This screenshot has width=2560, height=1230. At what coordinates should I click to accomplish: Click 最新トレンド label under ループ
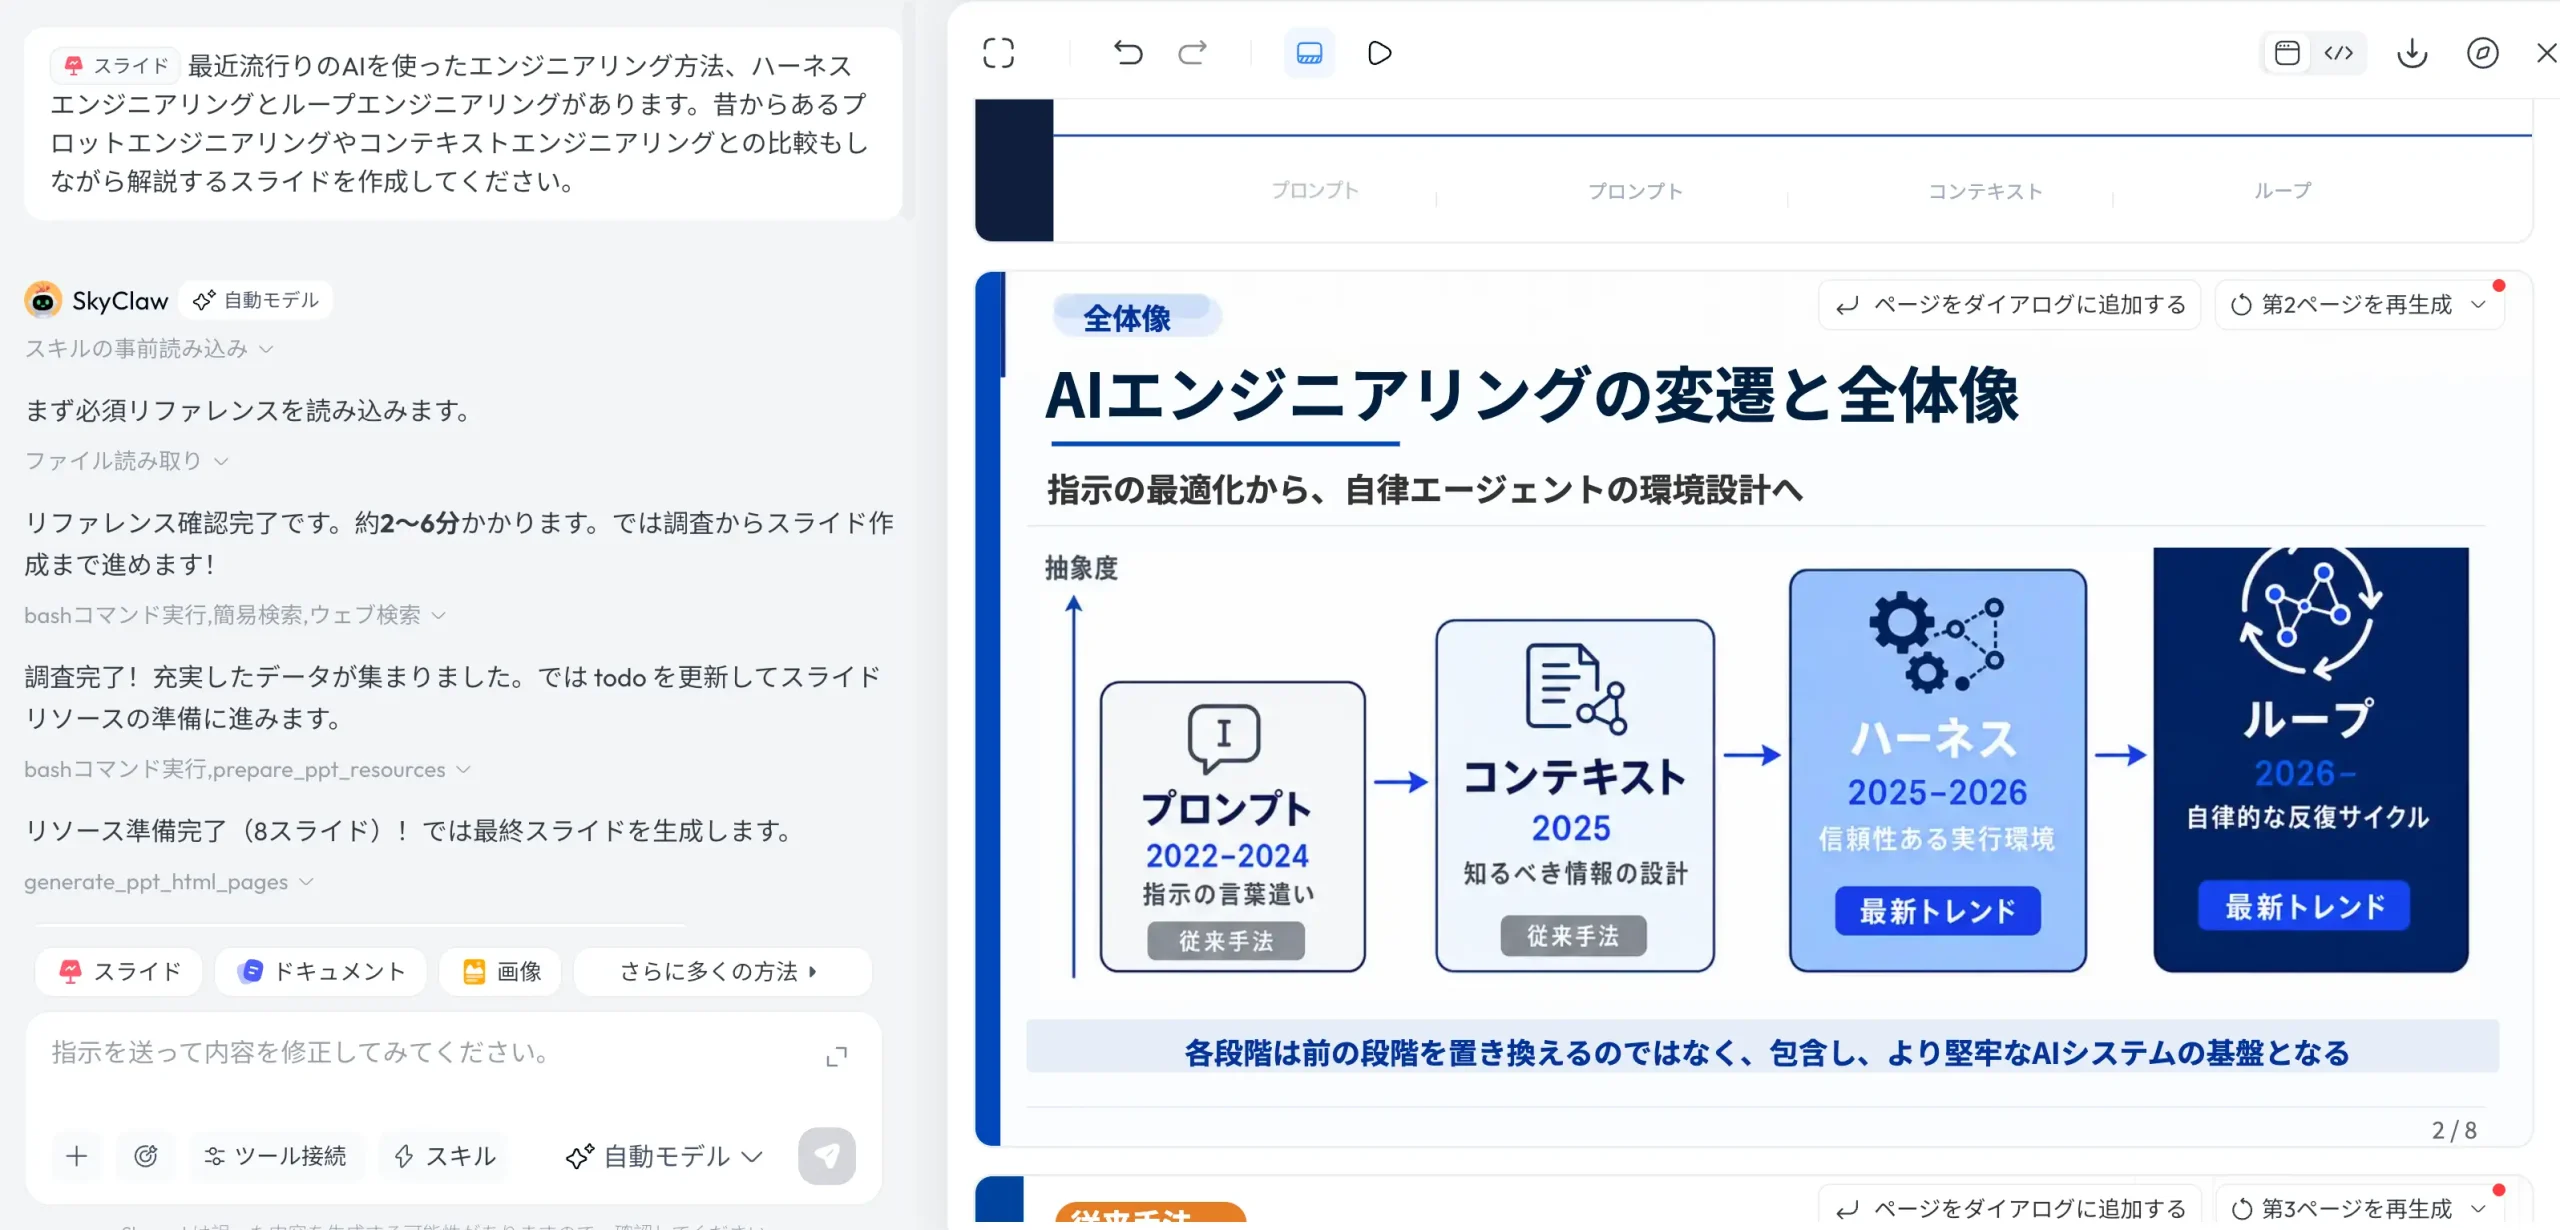pyautogui.click(x=2304, y=907)
